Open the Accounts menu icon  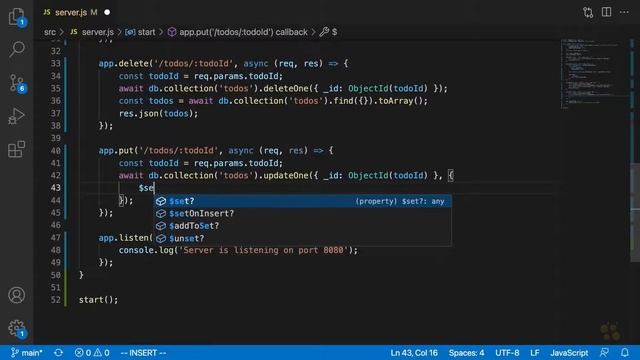click(x=16, y=295)
